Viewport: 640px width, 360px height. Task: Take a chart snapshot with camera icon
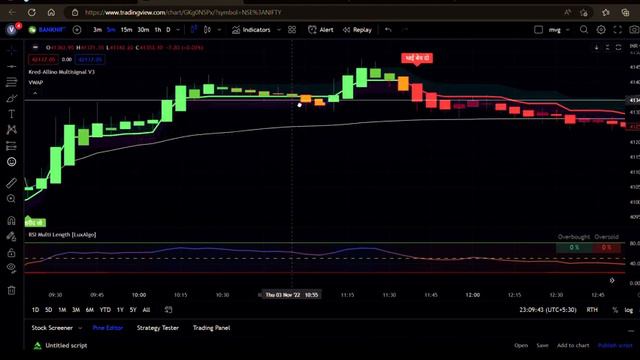(634, 30)
